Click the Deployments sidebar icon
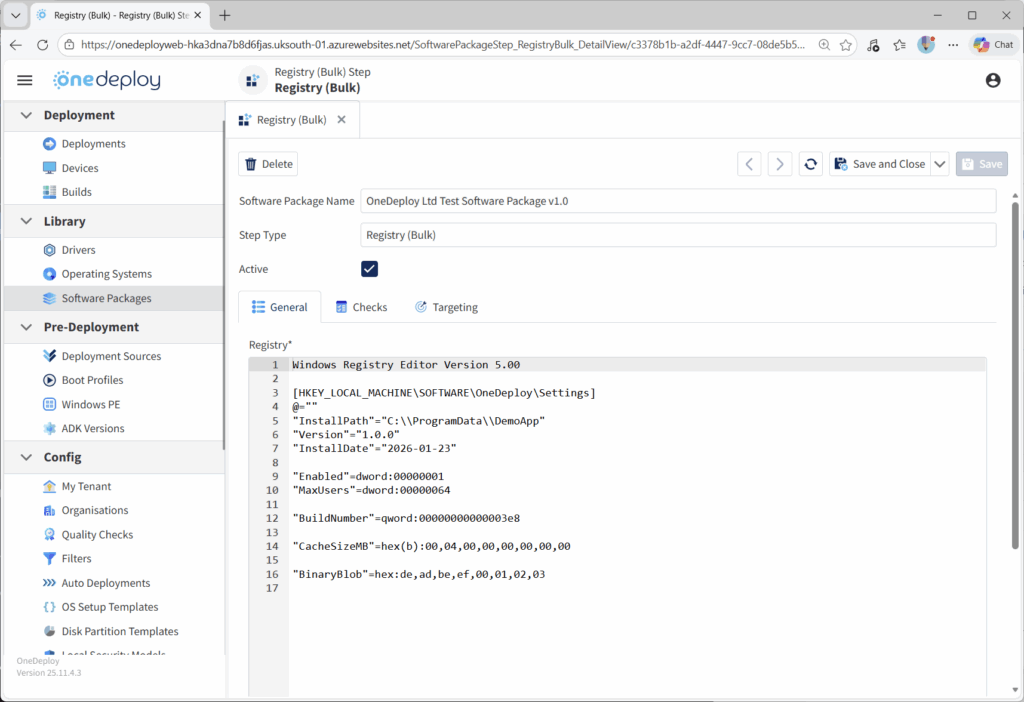1024x702 pixels. (50, 144)
